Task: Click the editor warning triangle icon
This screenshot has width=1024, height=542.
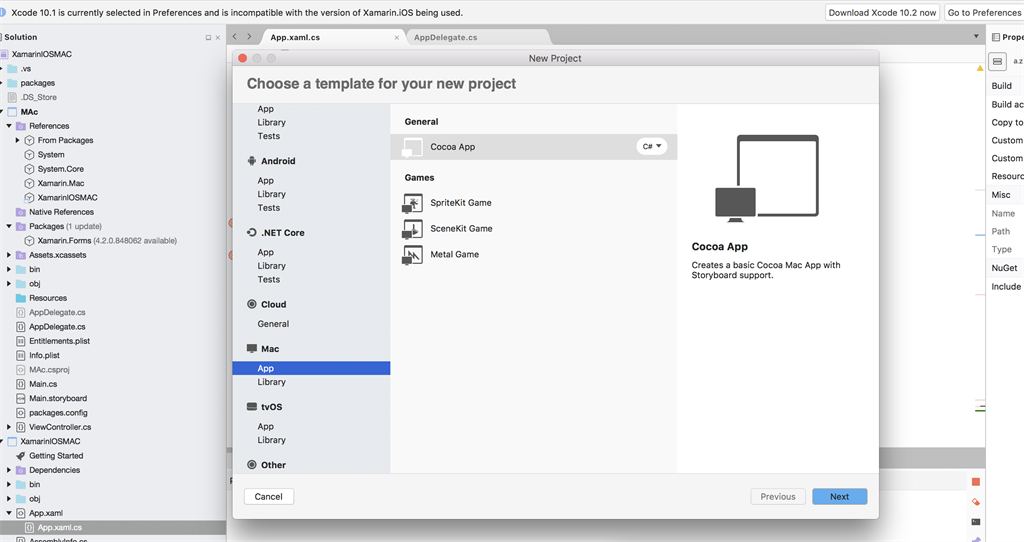Action: coord(980,68)
